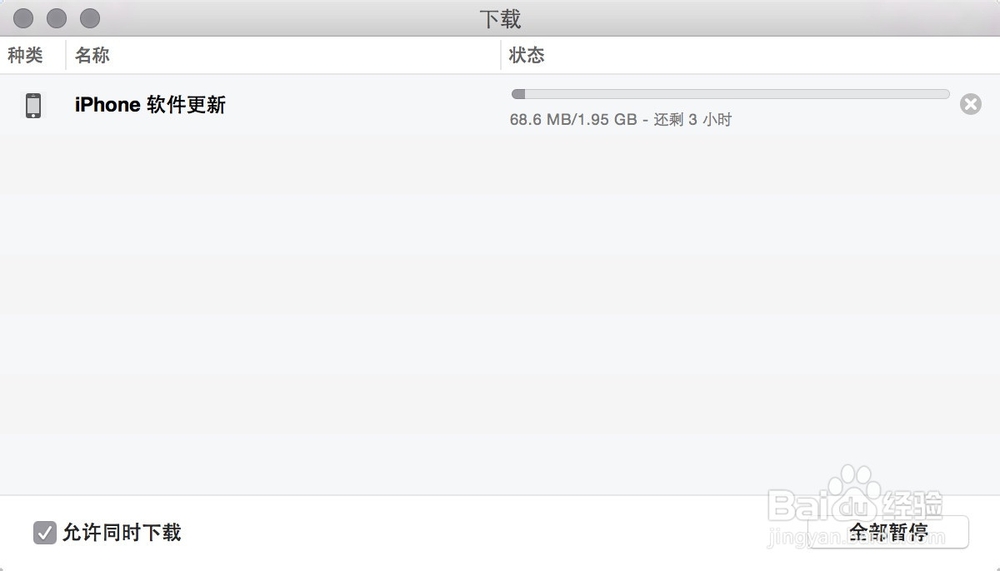Click the 68.6 MB/1.95 GB status text
This screenshot has width=1000, height=571.
tap(621, 119)
